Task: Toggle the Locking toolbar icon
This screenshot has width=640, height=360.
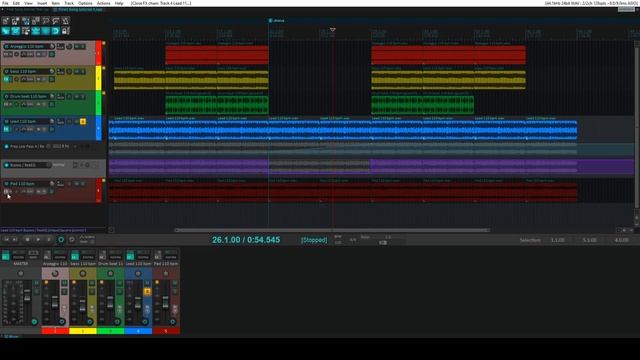Action: point(65,31)
